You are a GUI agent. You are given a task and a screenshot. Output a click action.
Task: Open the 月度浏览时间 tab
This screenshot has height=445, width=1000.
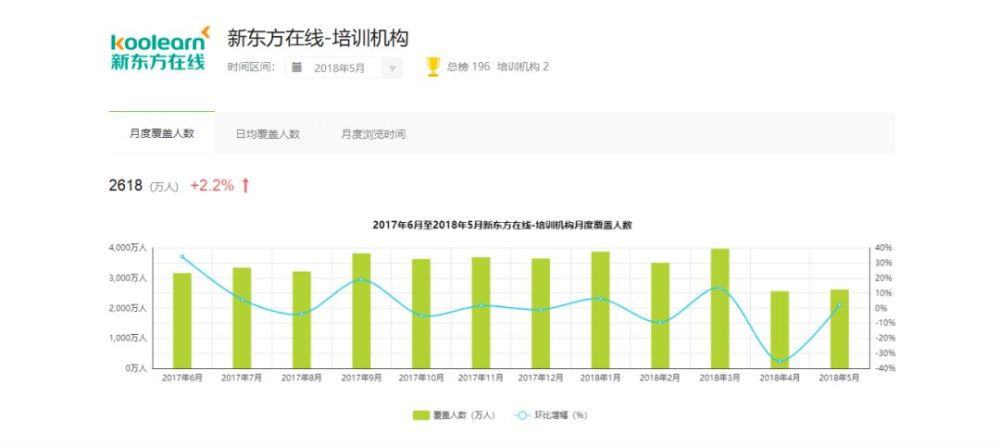coord(373,135)
